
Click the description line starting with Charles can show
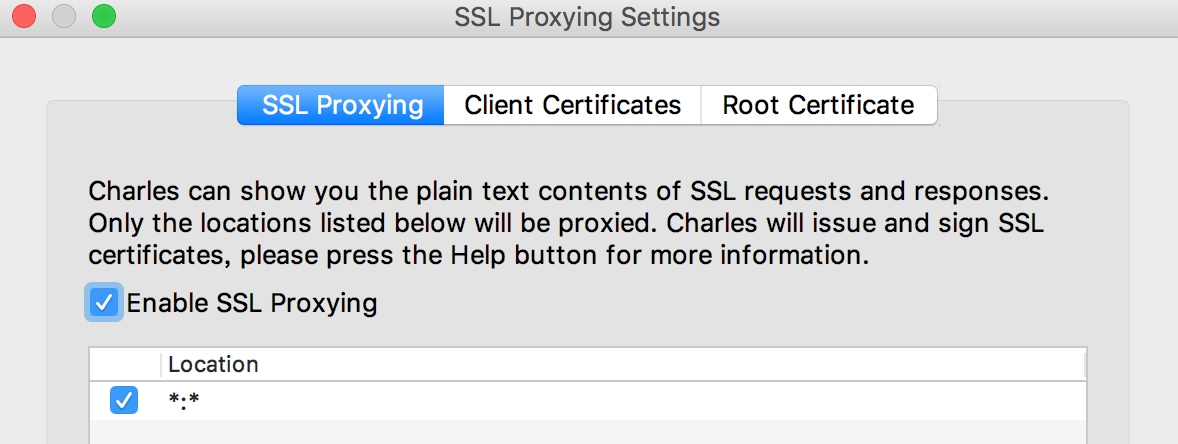[x=568, y=192]
